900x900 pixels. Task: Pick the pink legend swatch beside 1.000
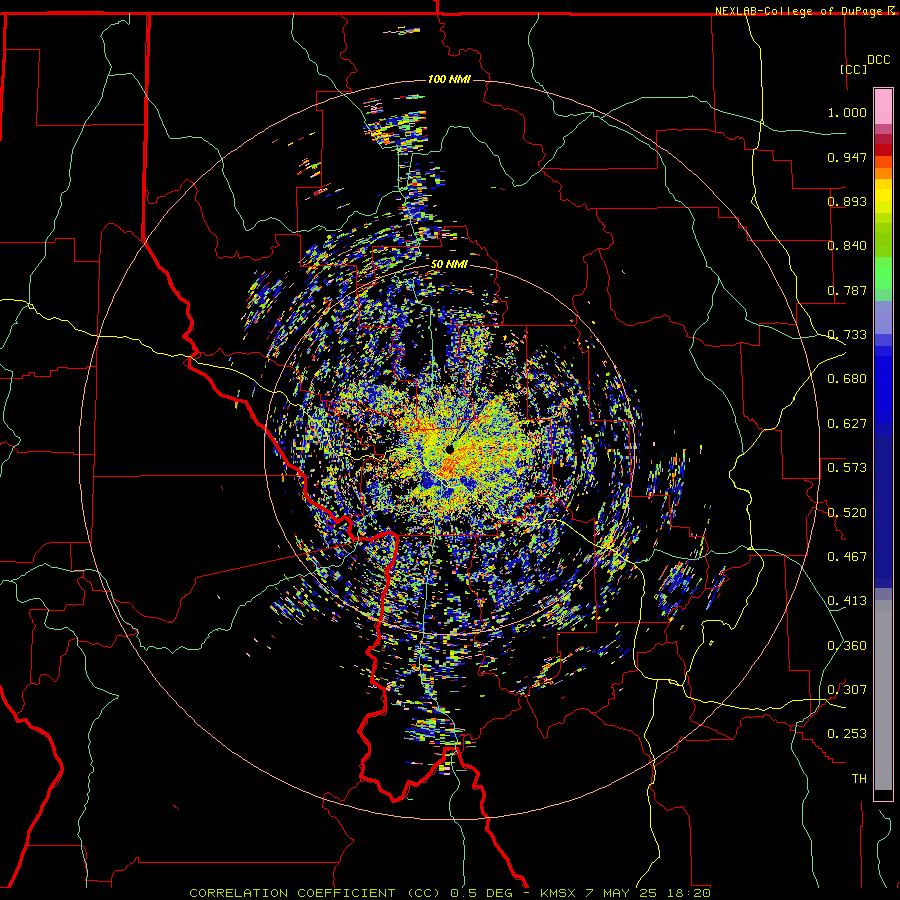click(883, 107)
